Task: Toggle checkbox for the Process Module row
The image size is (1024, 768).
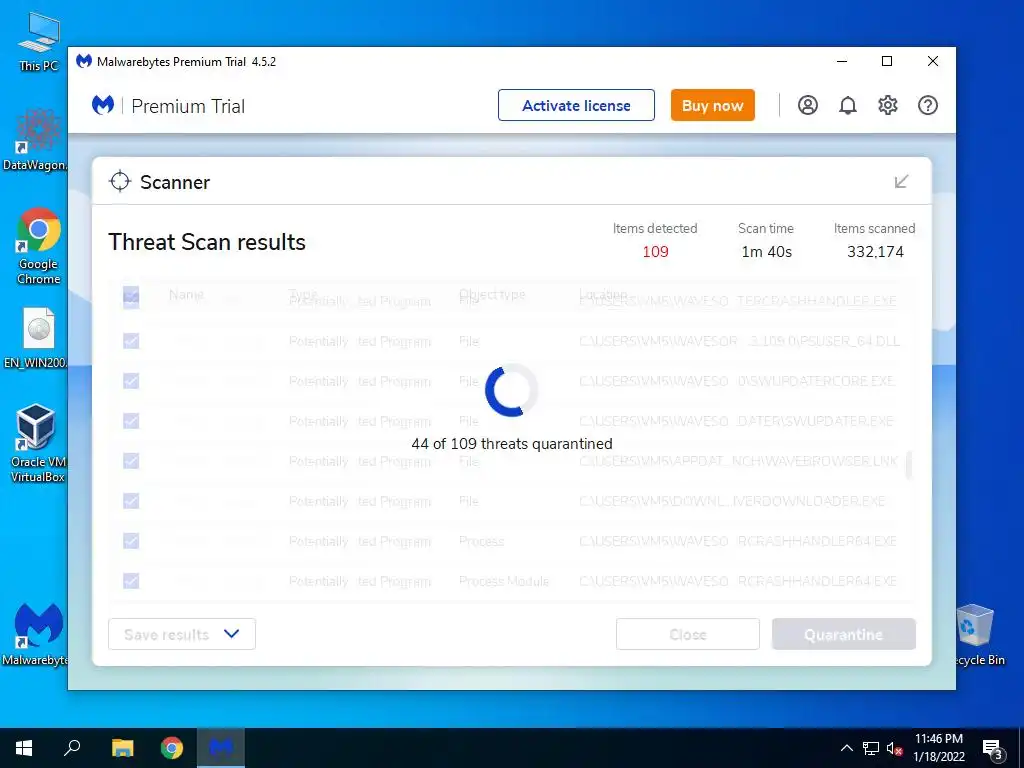Action: click(131, 581)
